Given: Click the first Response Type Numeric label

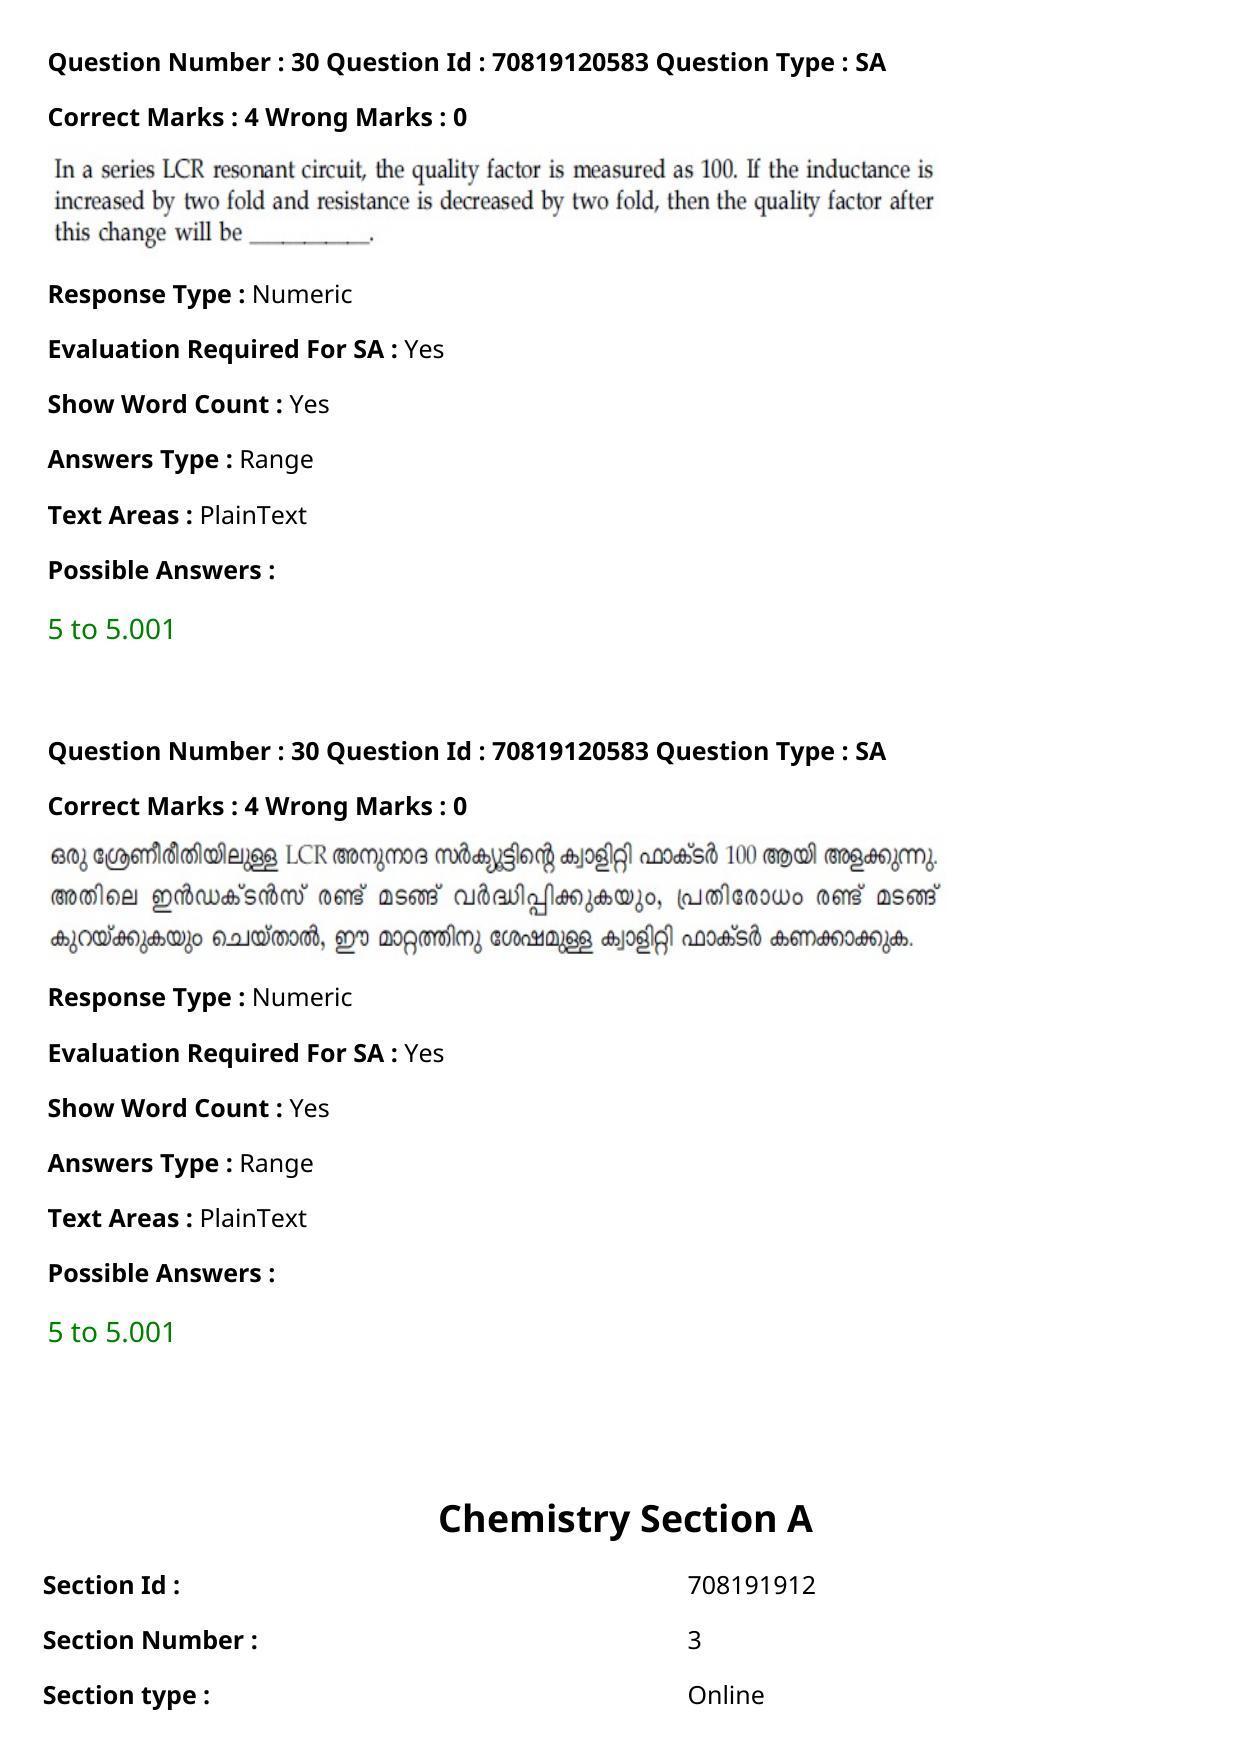Looking at the screenshot, I should click(200, 294).
